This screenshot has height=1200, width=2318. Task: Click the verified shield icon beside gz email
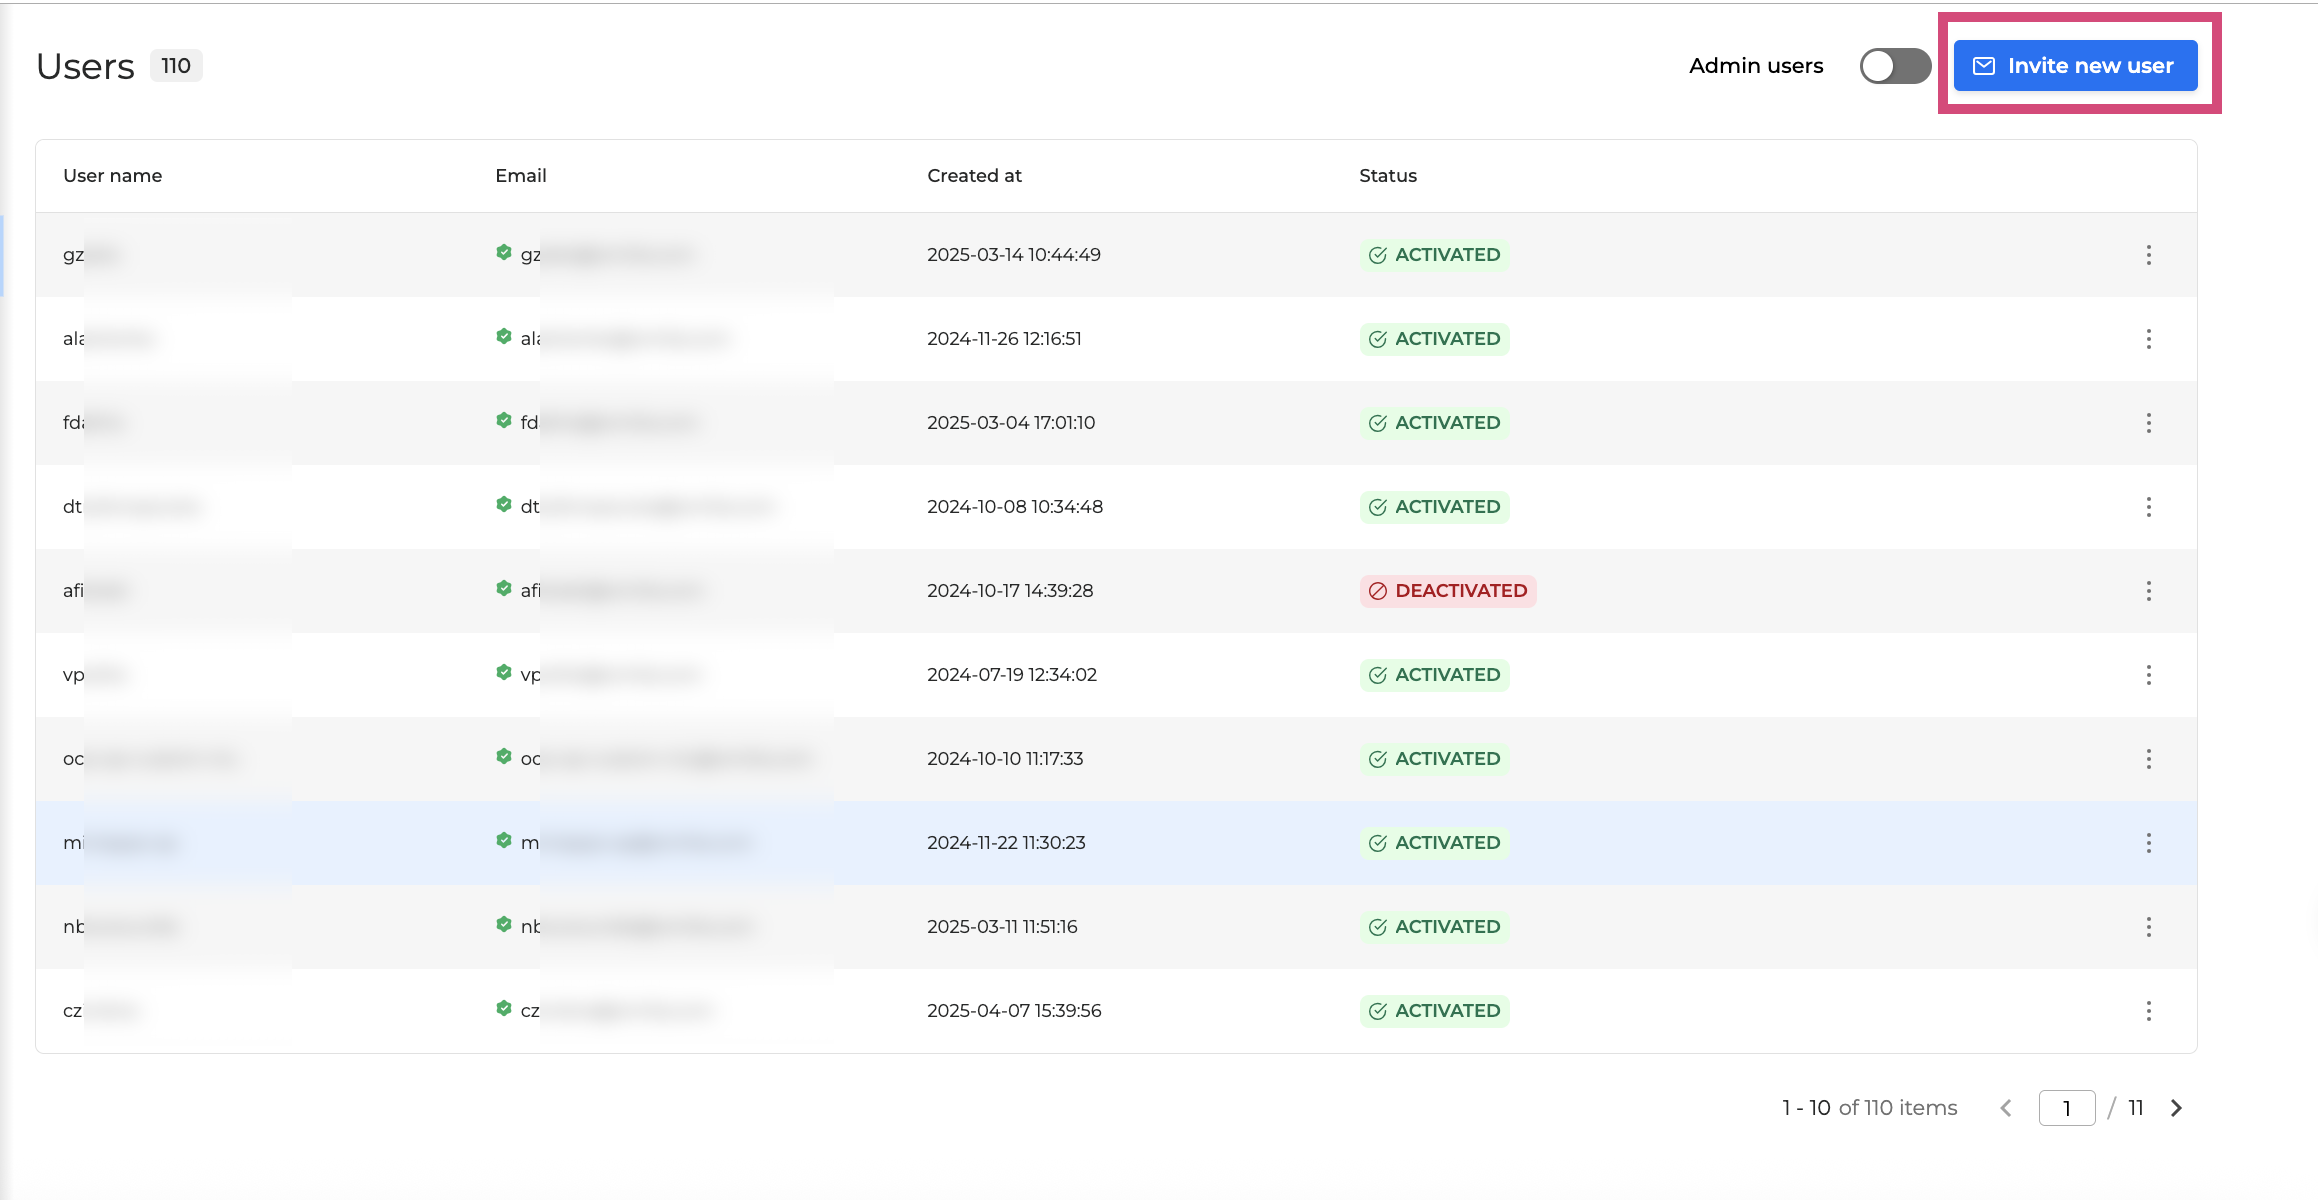click(504, 252)
